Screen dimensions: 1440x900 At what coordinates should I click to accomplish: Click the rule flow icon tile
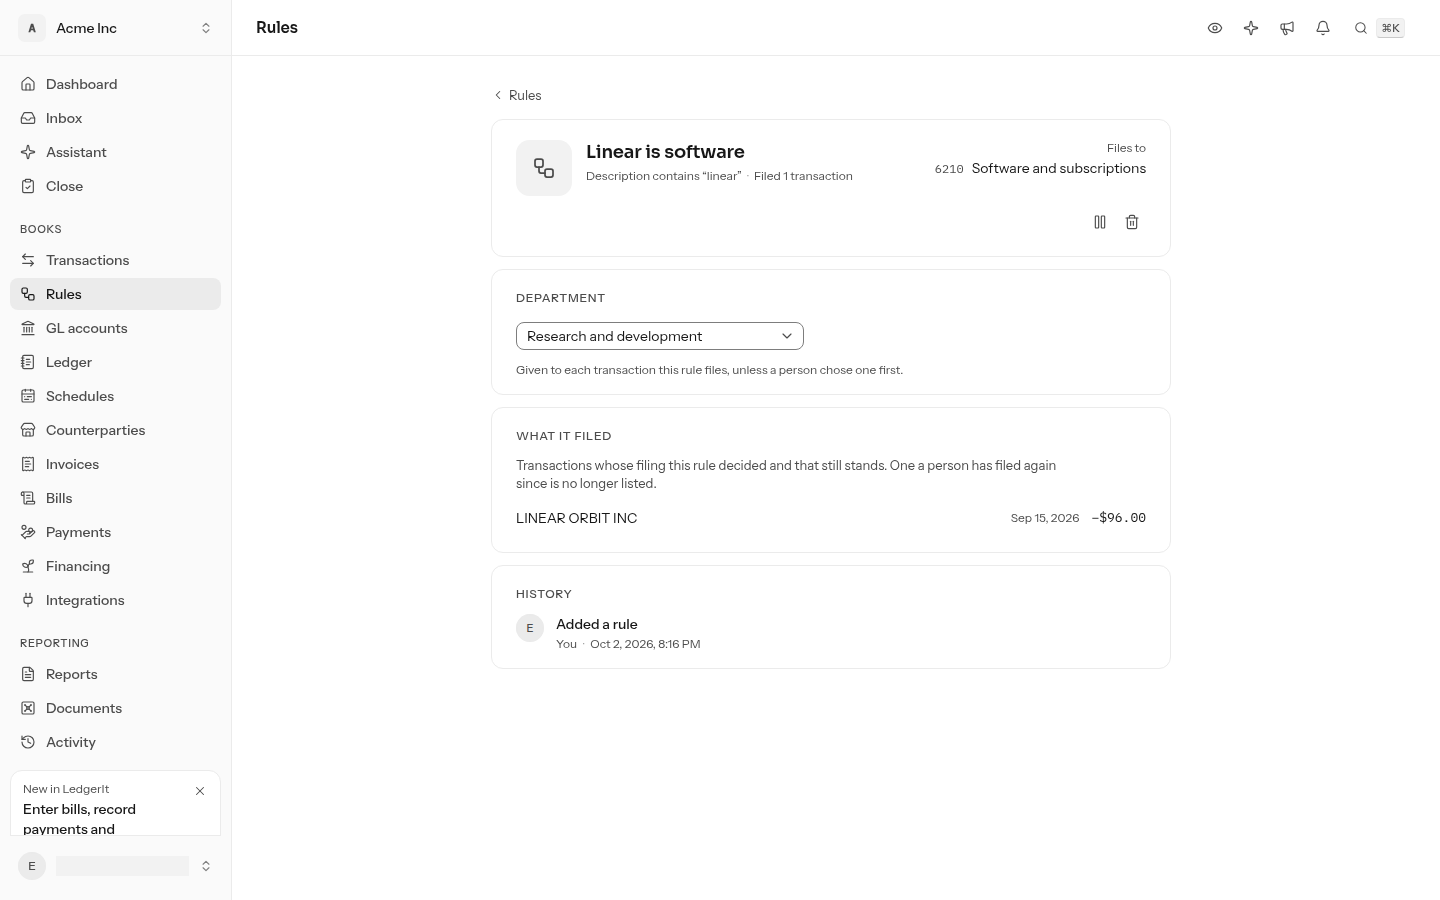click(x=544, y=168)
